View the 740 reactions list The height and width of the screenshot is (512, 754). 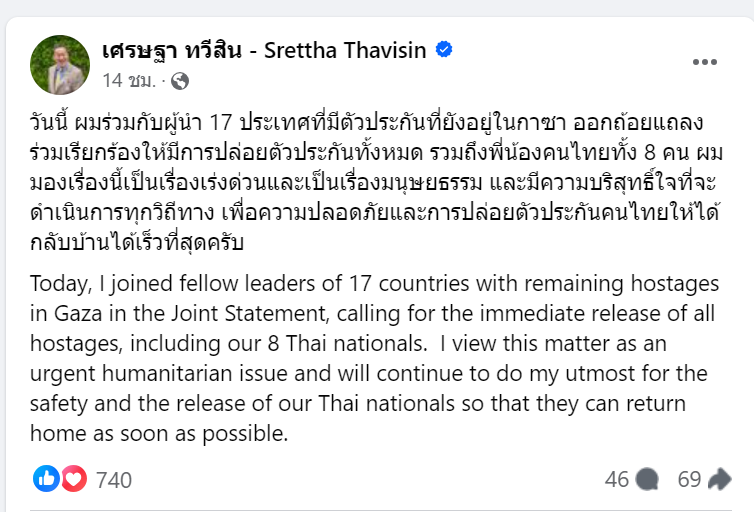click(114, 480)
